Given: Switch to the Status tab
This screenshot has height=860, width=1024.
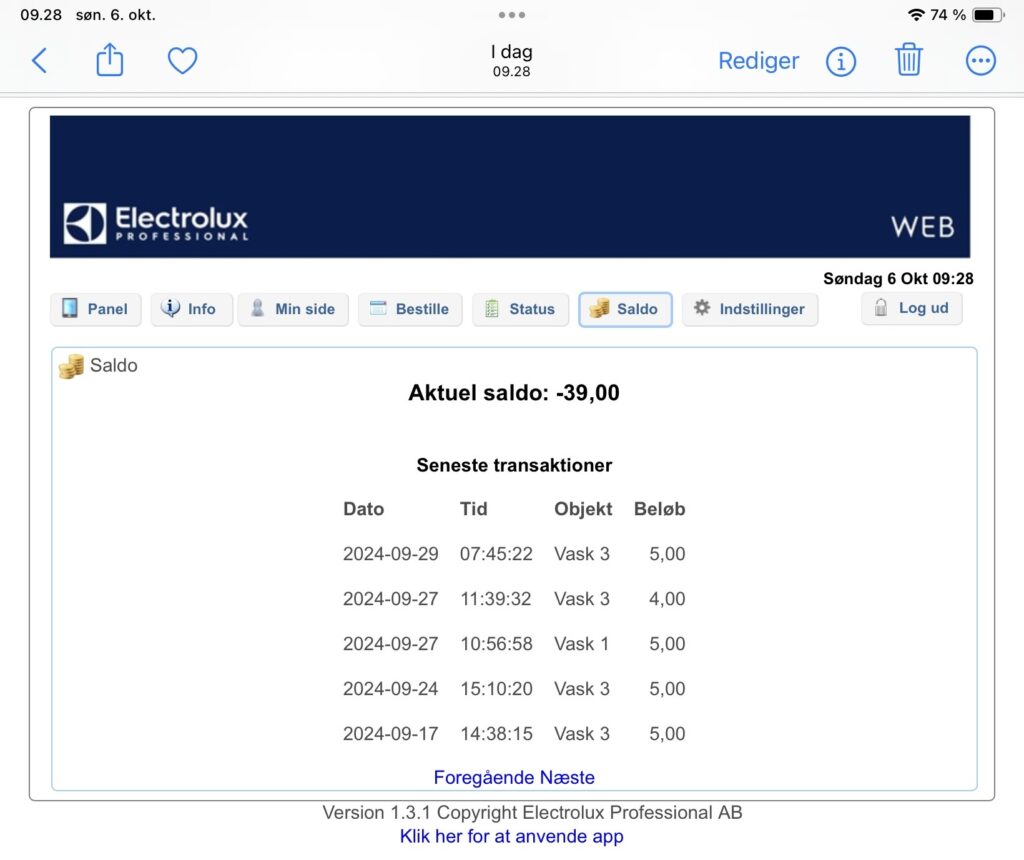Looking at the screenshot, I should coord(520,309).
